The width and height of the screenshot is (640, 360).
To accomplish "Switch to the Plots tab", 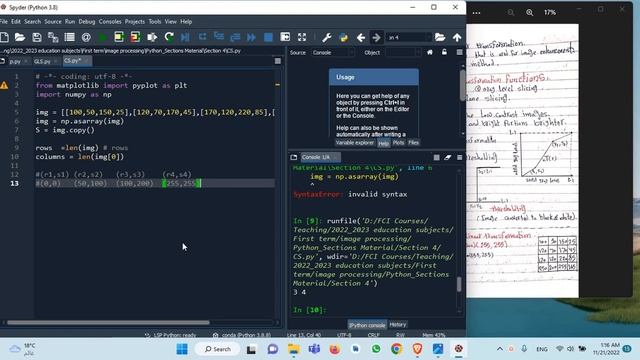I will coord(398,143).
